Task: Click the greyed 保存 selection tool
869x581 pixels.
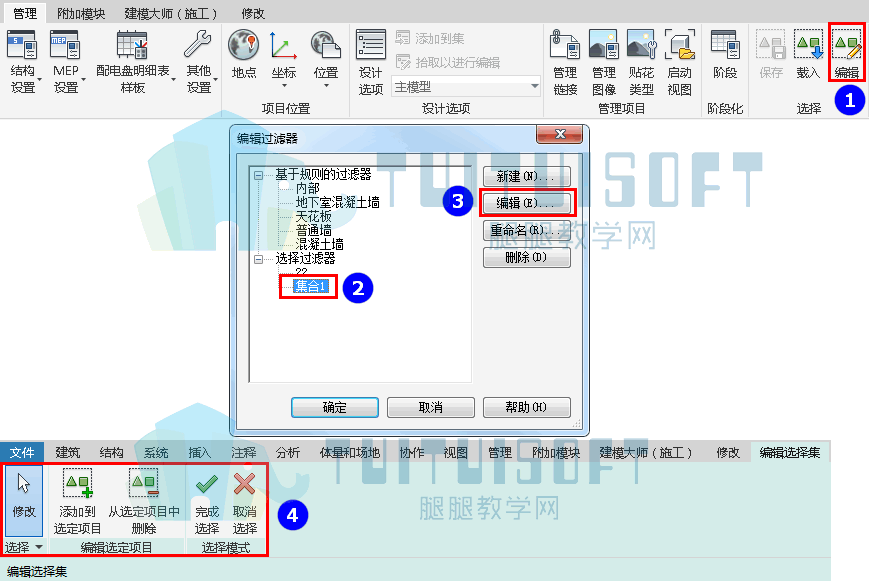Action: click(x=771, y=54)
